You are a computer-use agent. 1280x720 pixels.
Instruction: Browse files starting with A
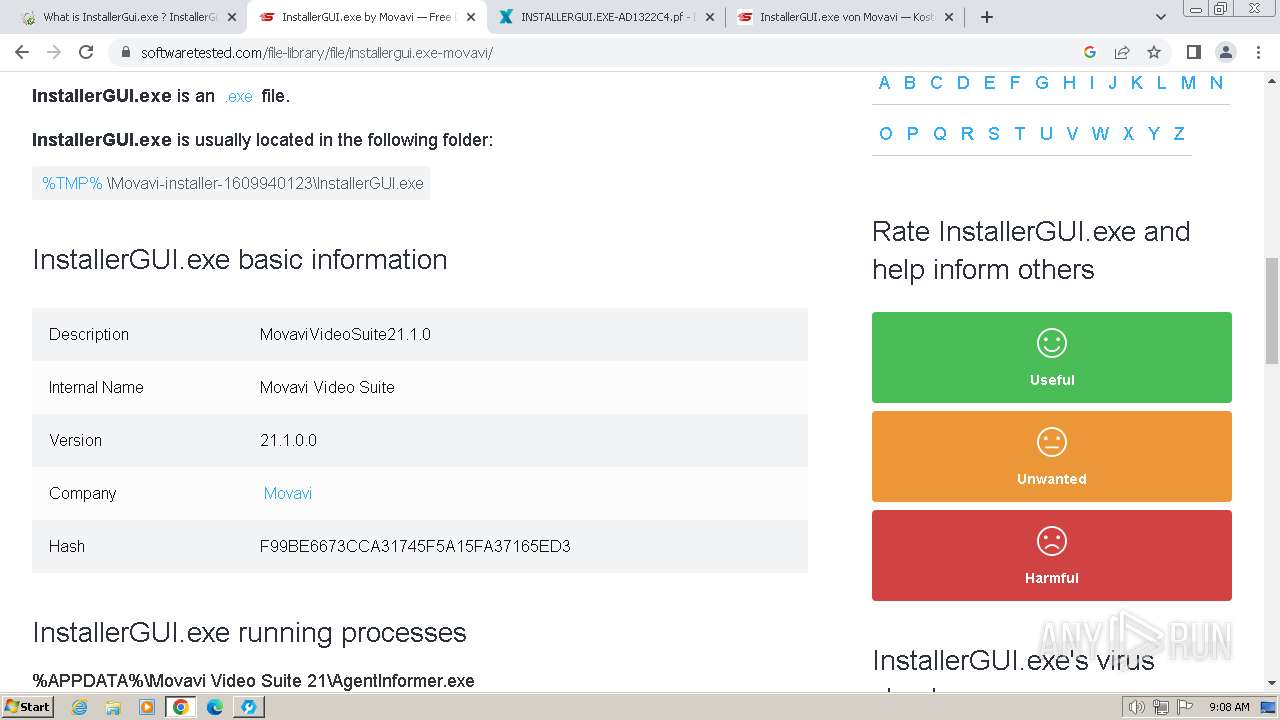coord(884,83)
